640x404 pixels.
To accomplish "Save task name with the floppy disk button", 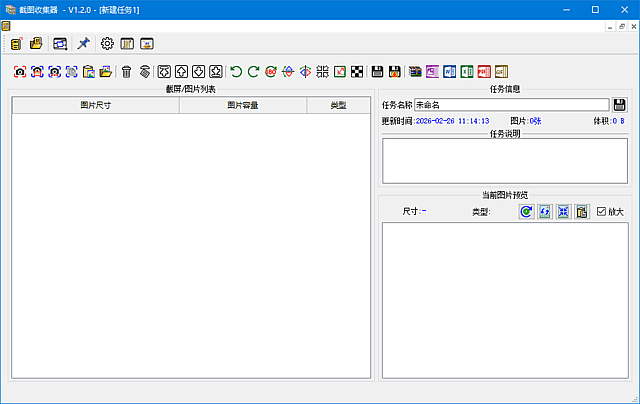I will coord(620,105).
